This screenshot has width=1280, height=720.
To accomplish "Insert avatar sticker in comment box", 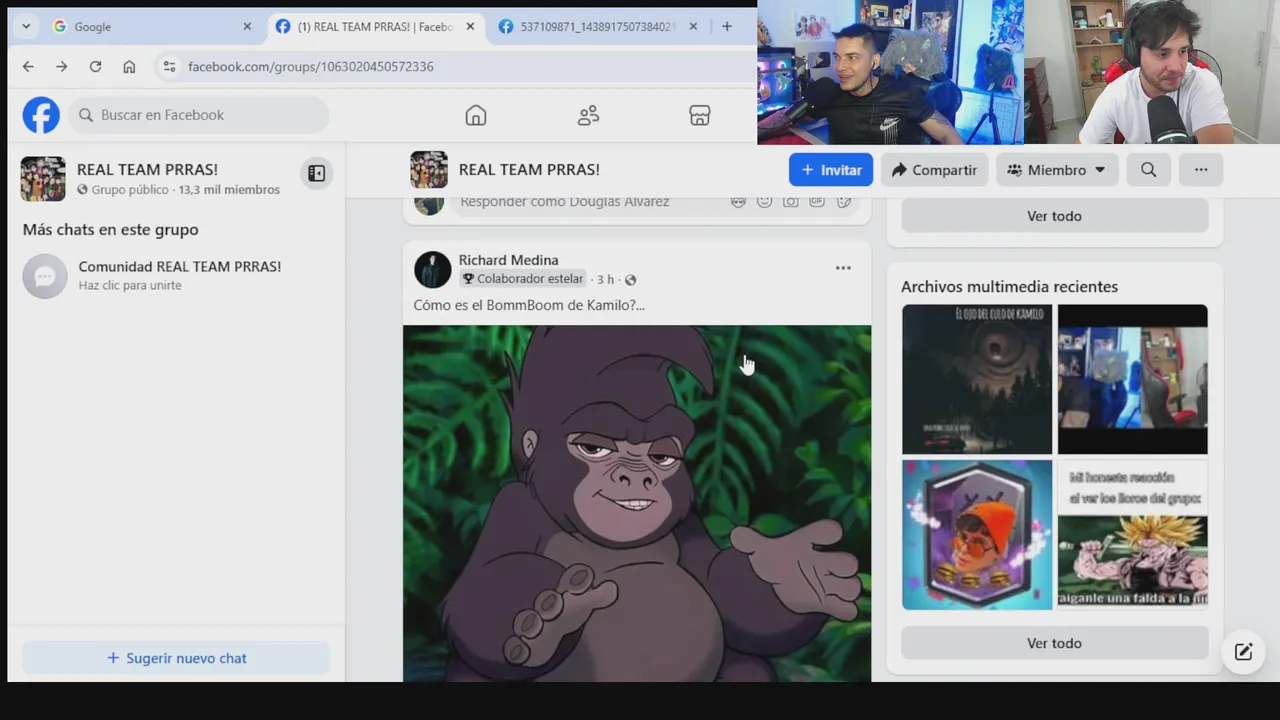I will tap(738, 201).
